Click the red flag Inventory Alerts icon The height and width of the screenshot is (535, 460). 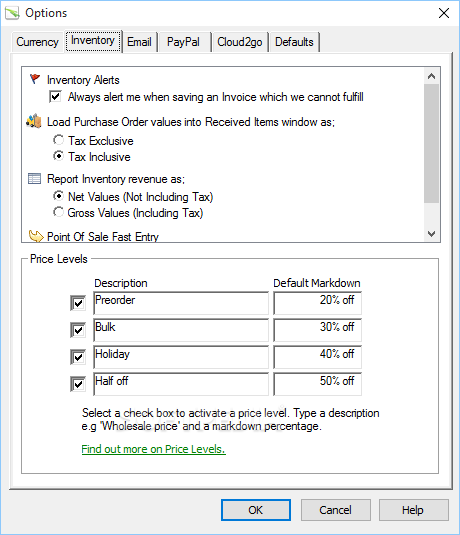[x=35, y=79]
